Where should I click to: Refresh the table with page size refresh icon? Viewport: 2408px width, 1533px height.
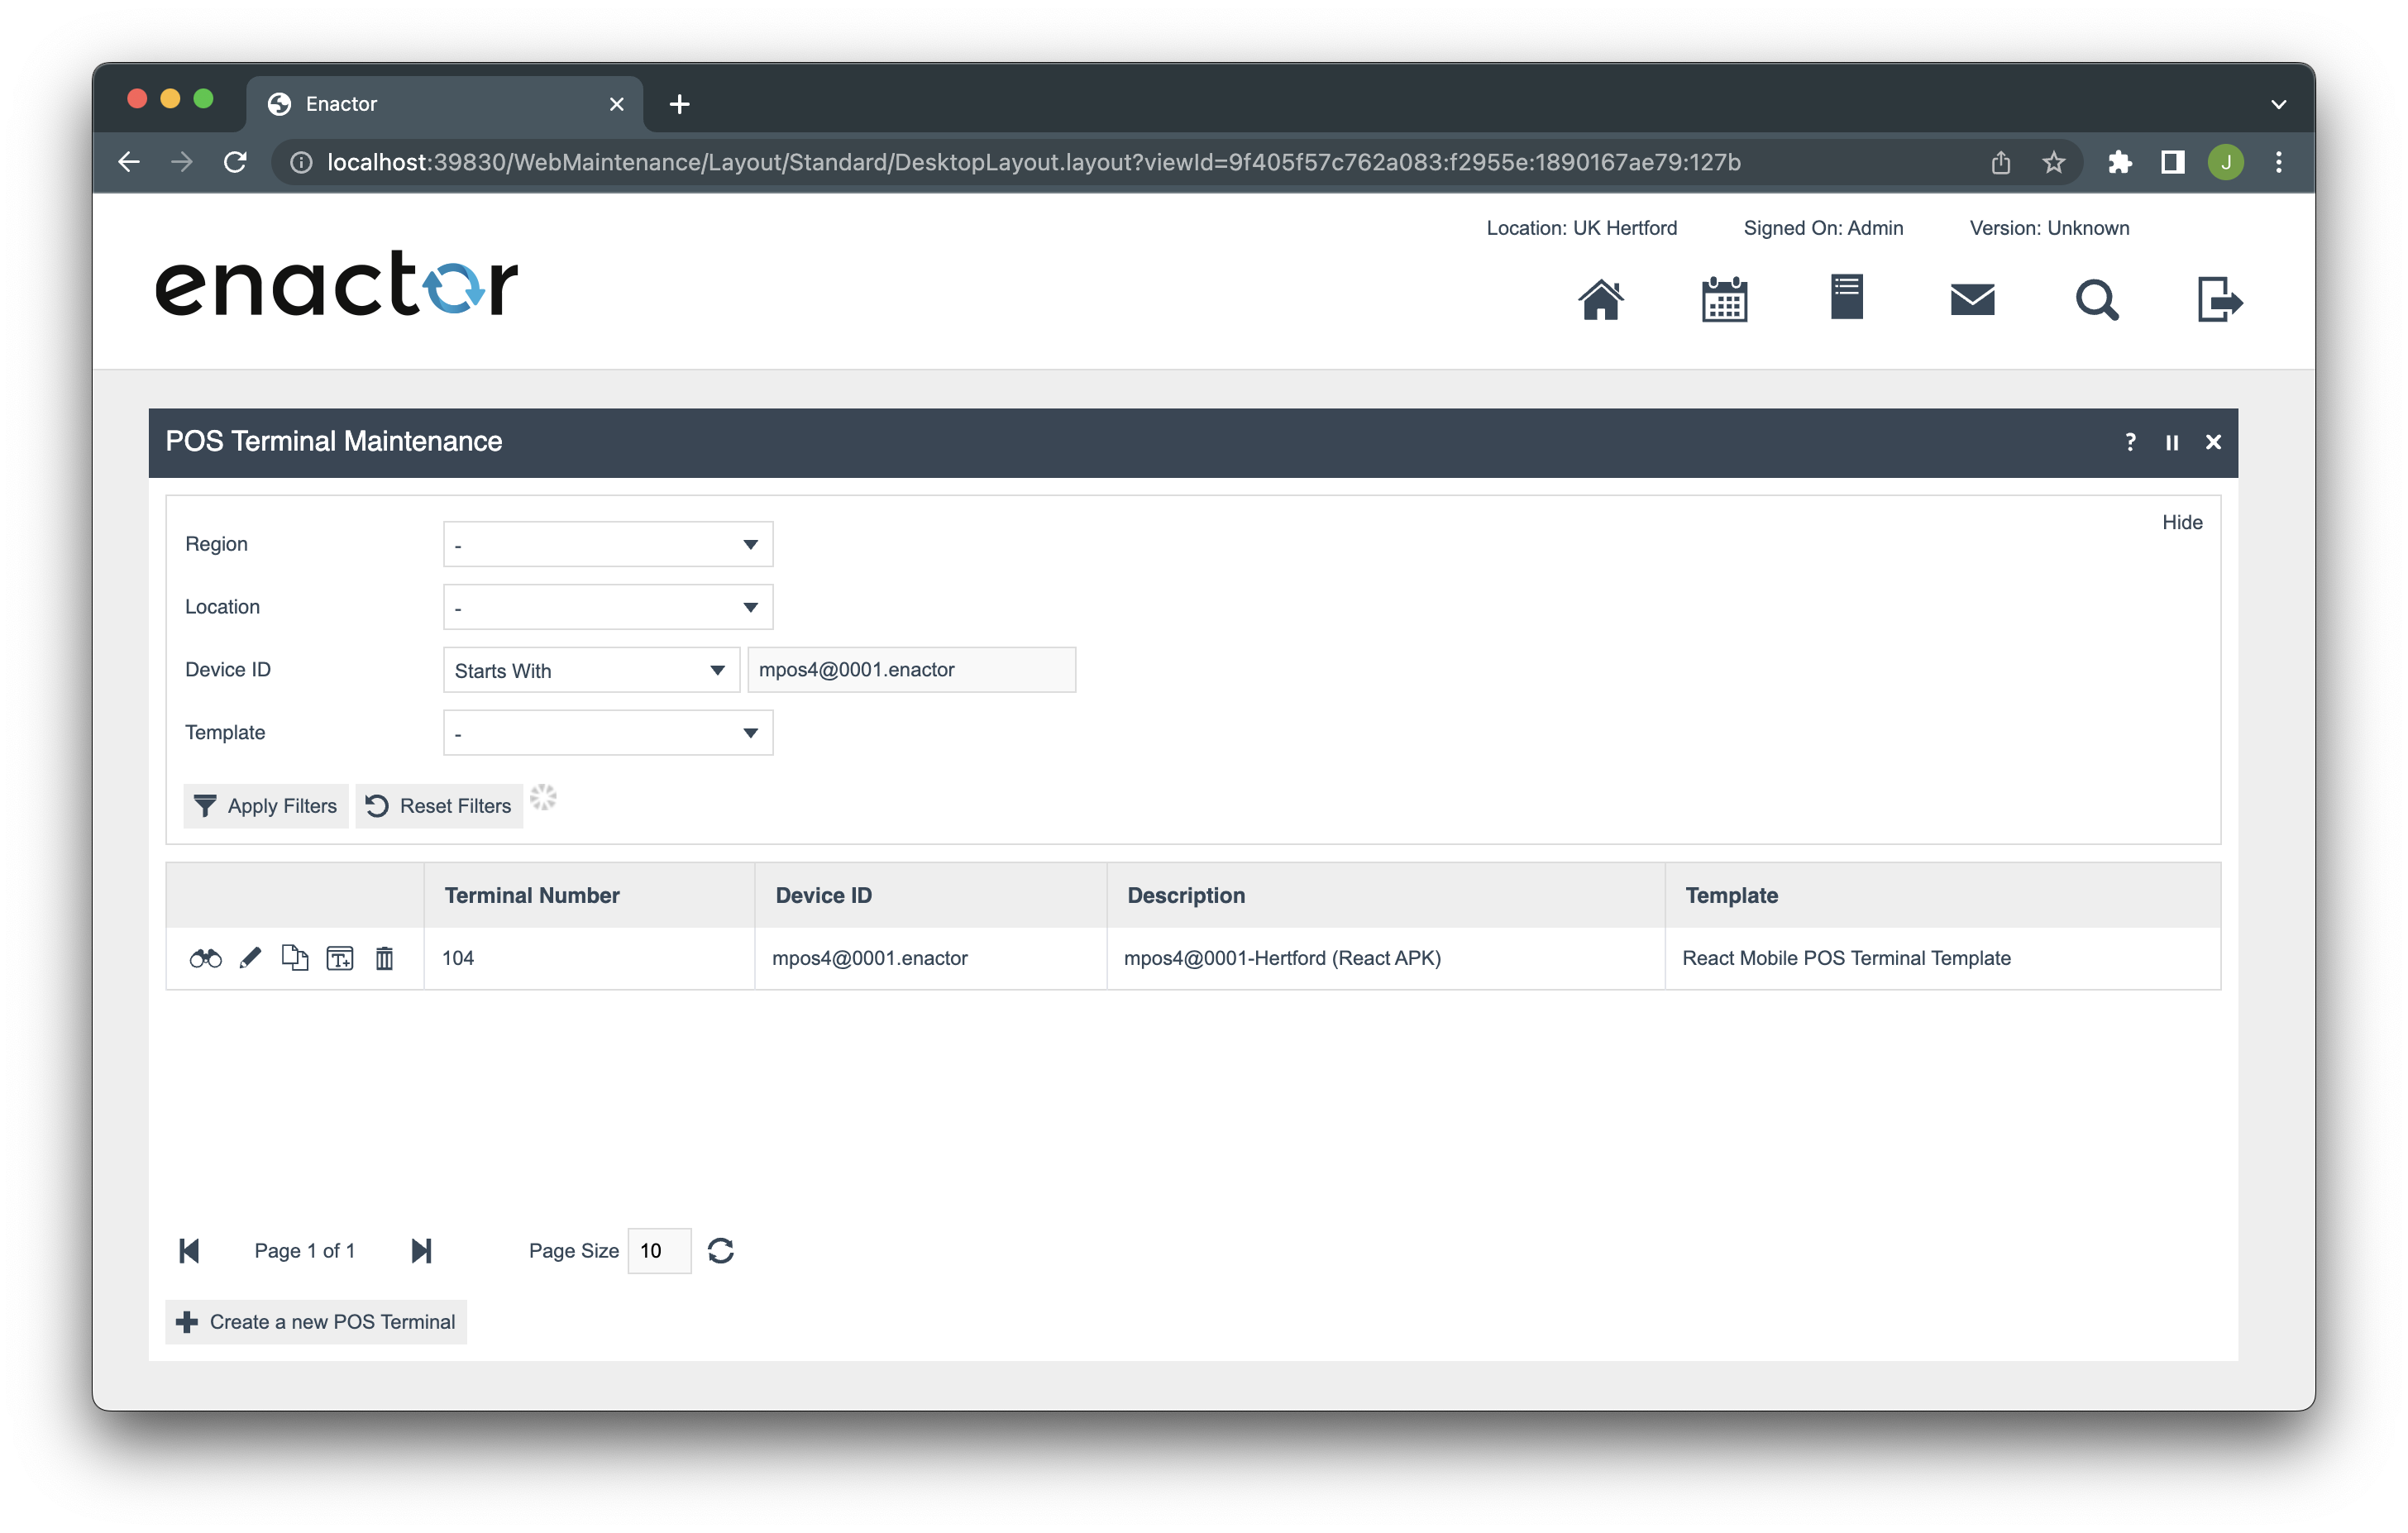tap(720, 1250)
